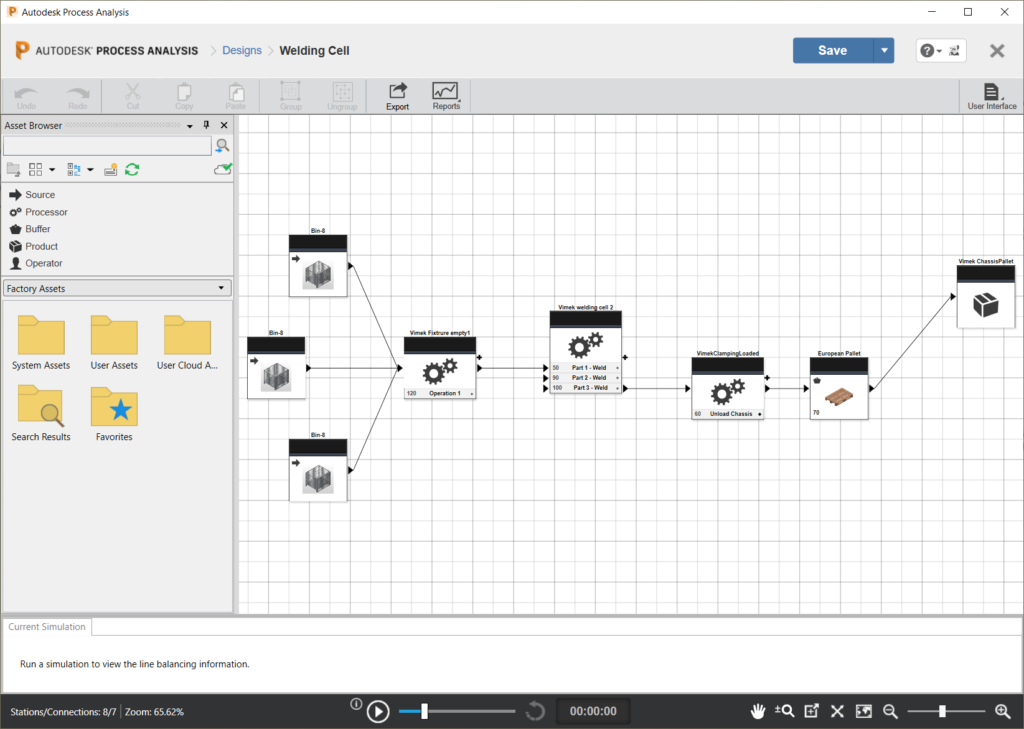Click the thumbnail view grid icon
1024x729 pixels.
[35, 170]
